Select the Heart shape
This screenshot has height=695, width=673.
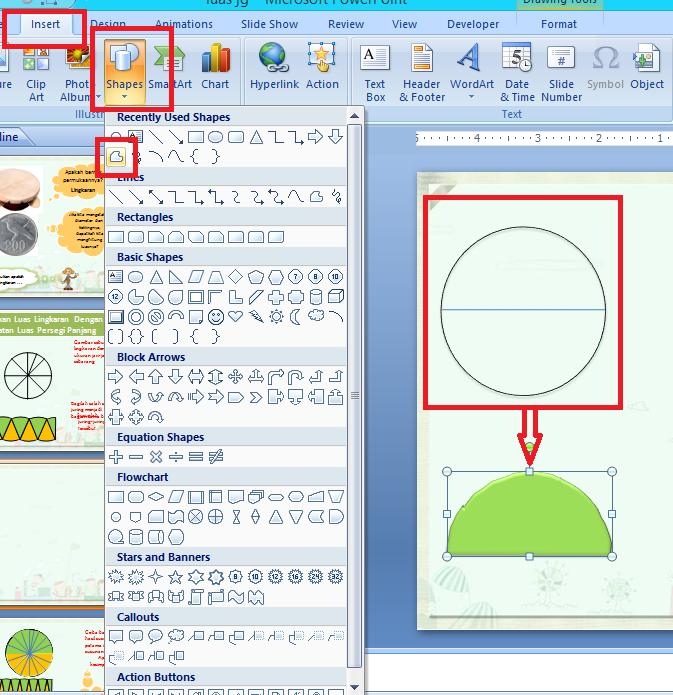235,317
